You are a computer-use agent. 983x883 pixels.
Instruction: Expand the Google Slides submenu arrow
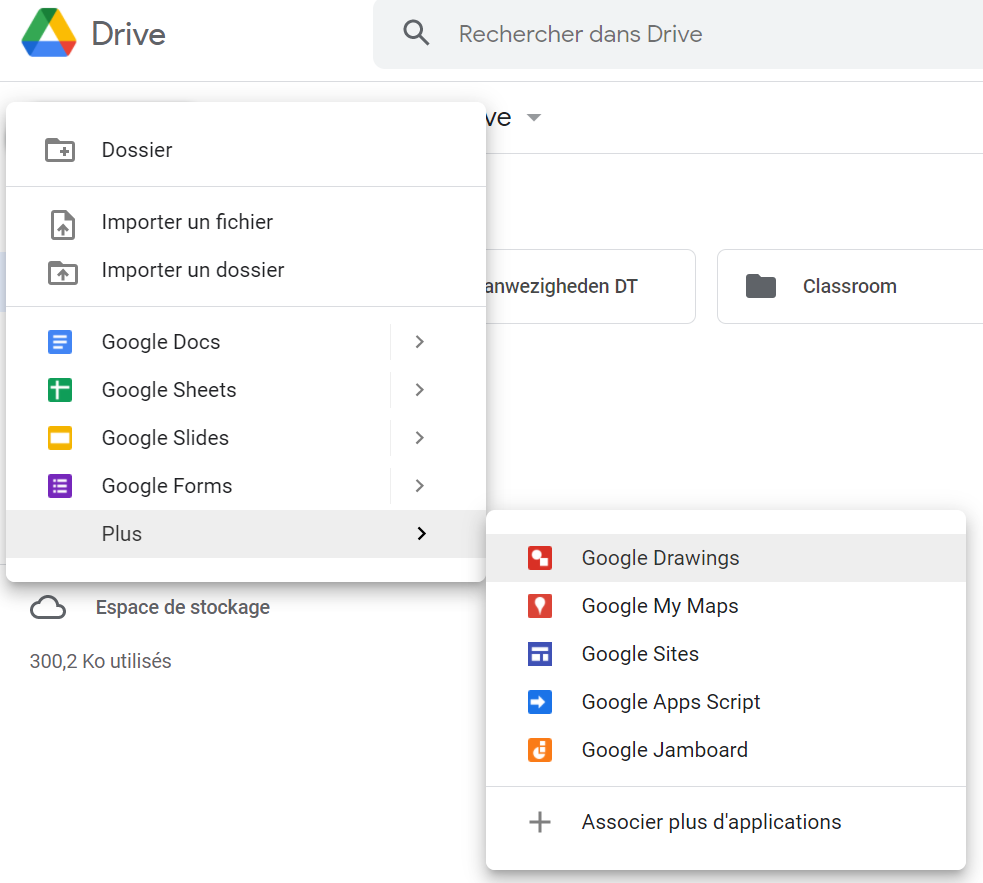point(419,438)
